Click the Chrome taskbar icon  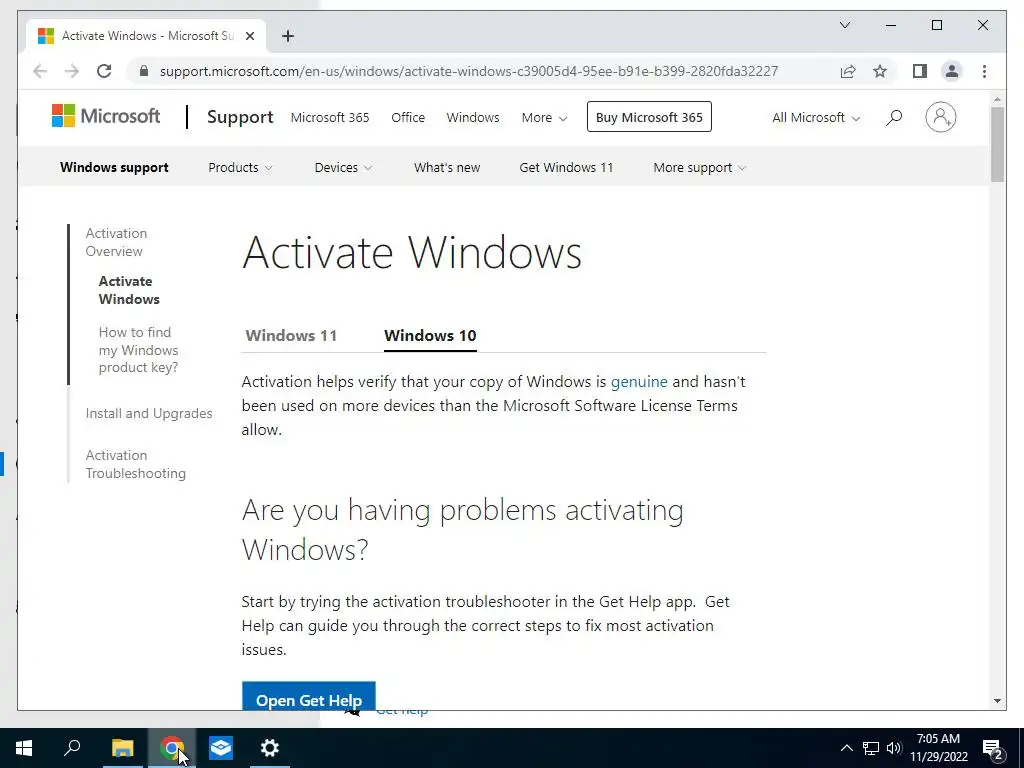pyautogui.click(x=172, y=748)
